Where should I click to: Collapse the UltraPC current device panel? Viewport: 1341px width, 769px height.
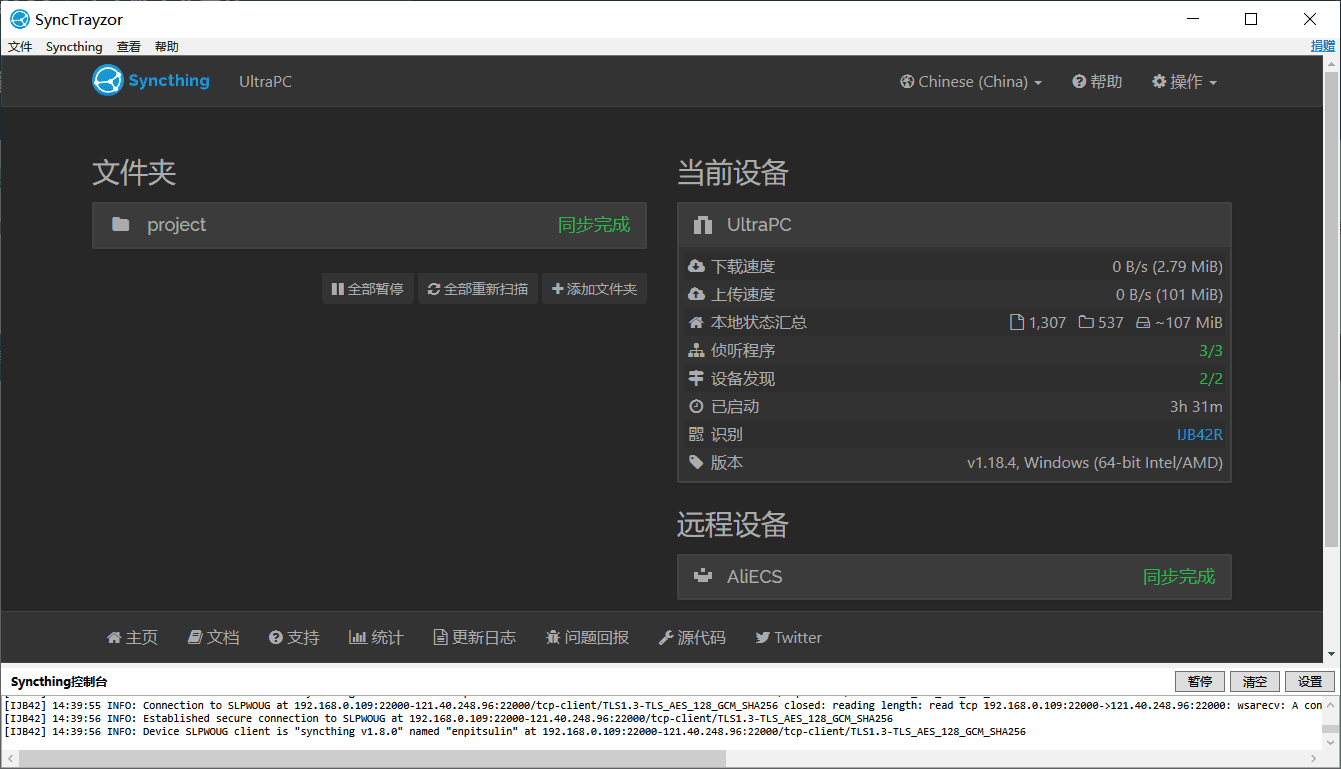(954, 225)
